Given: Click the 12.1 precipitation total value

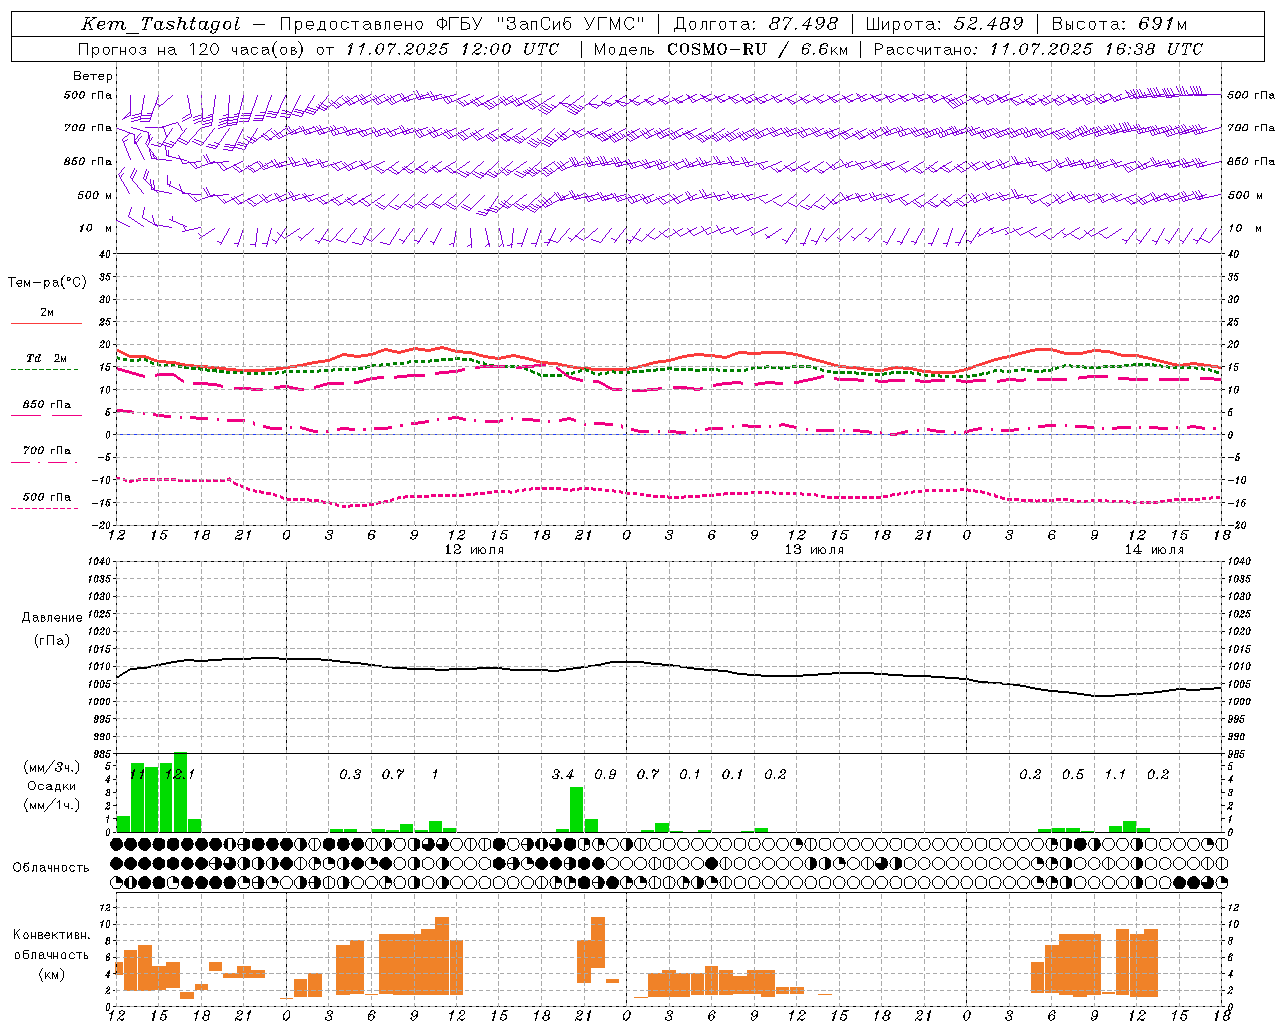Looking at the screenshot, I should click(180, 775).
